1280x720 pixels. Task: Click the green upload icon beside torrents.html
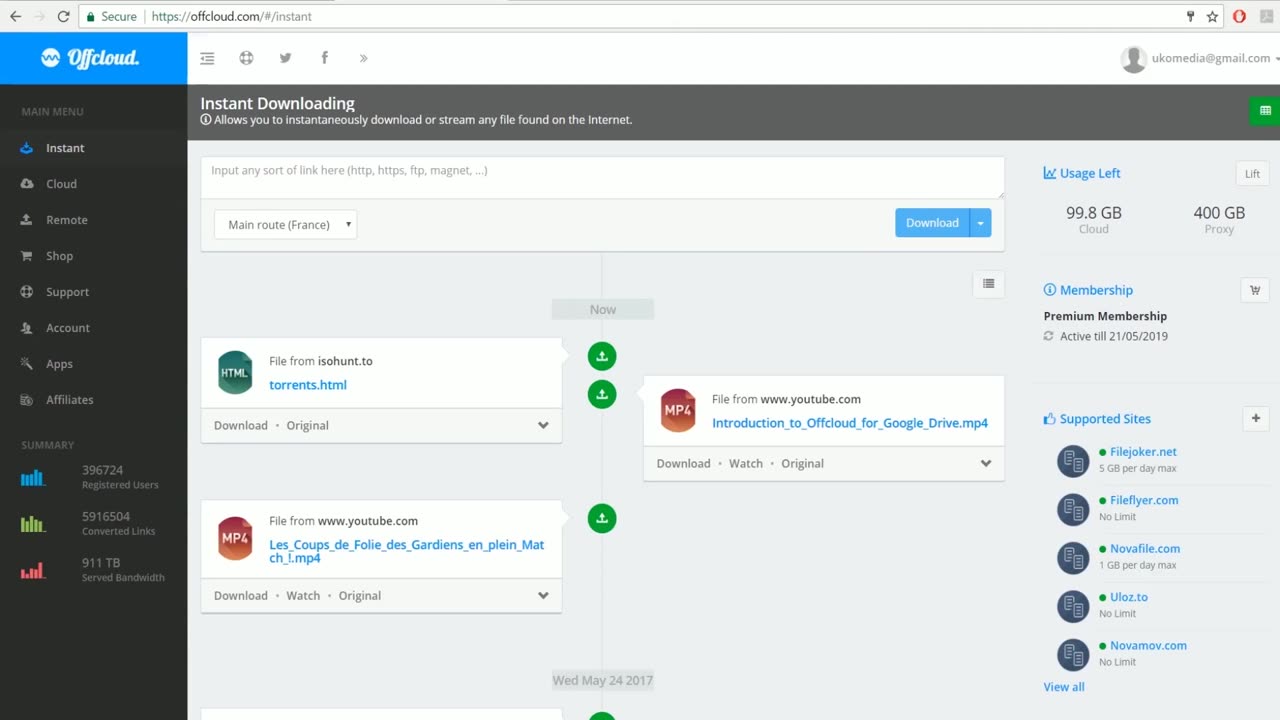(602, 356)
